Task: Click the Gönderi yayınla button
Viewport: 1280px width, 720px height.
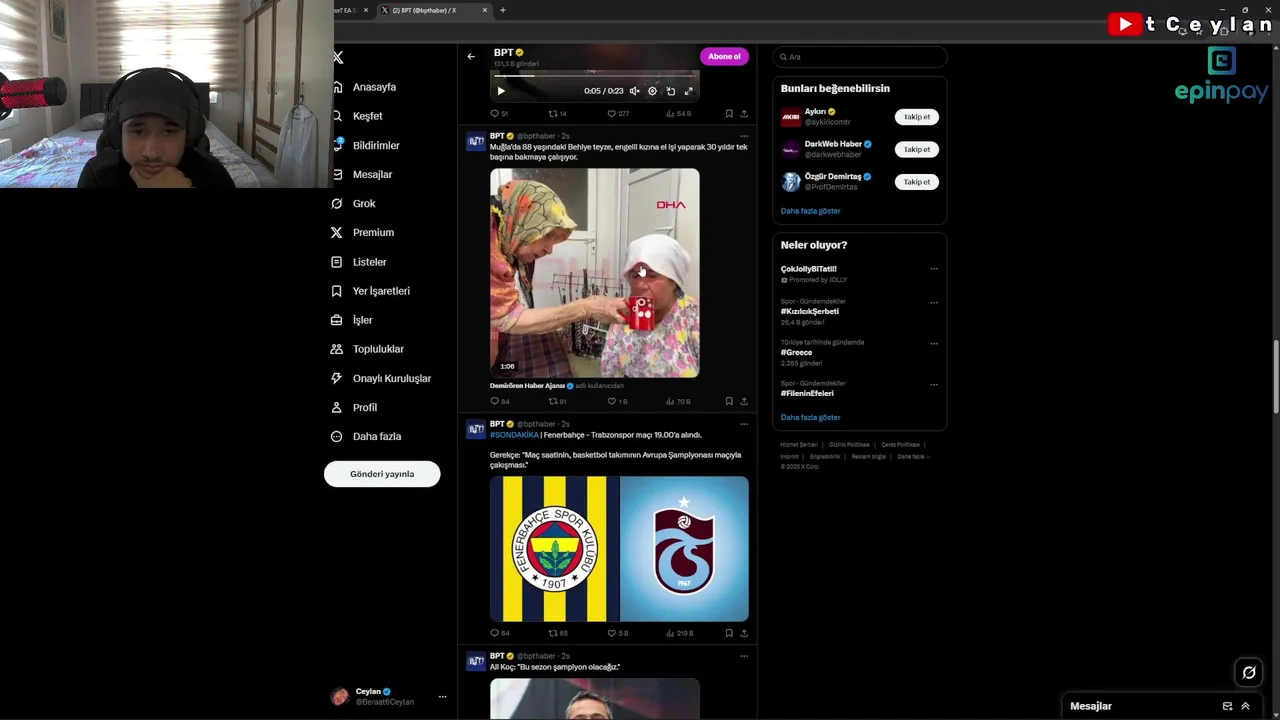Action: (x=382, y=474)
